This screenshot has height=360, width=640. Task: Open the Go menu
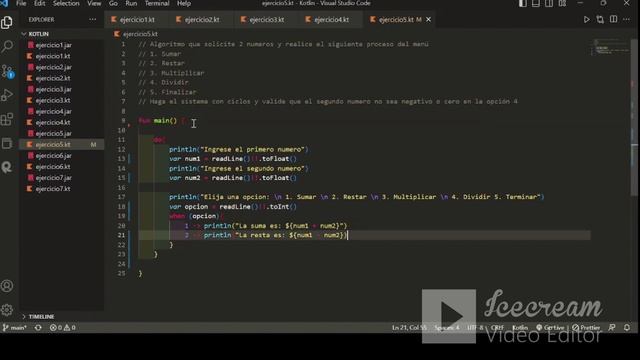click(x=113, y=3)
